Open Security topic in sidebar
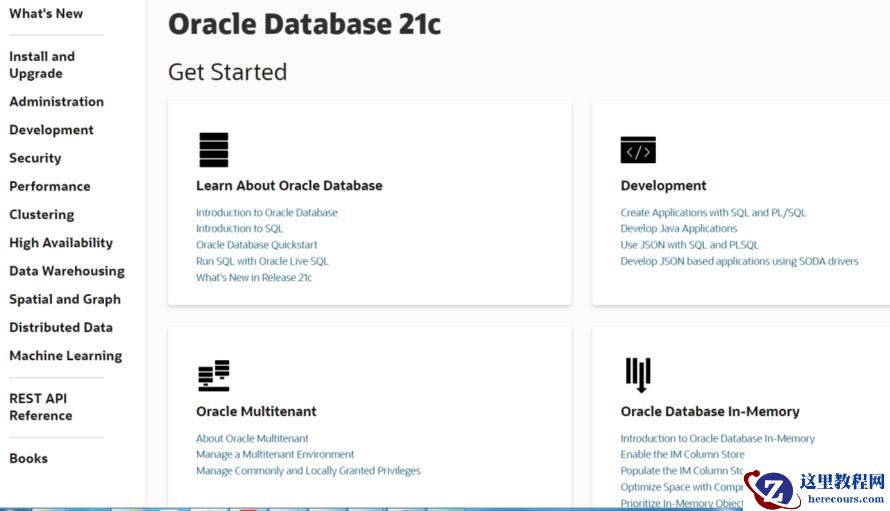 point(35,158)
